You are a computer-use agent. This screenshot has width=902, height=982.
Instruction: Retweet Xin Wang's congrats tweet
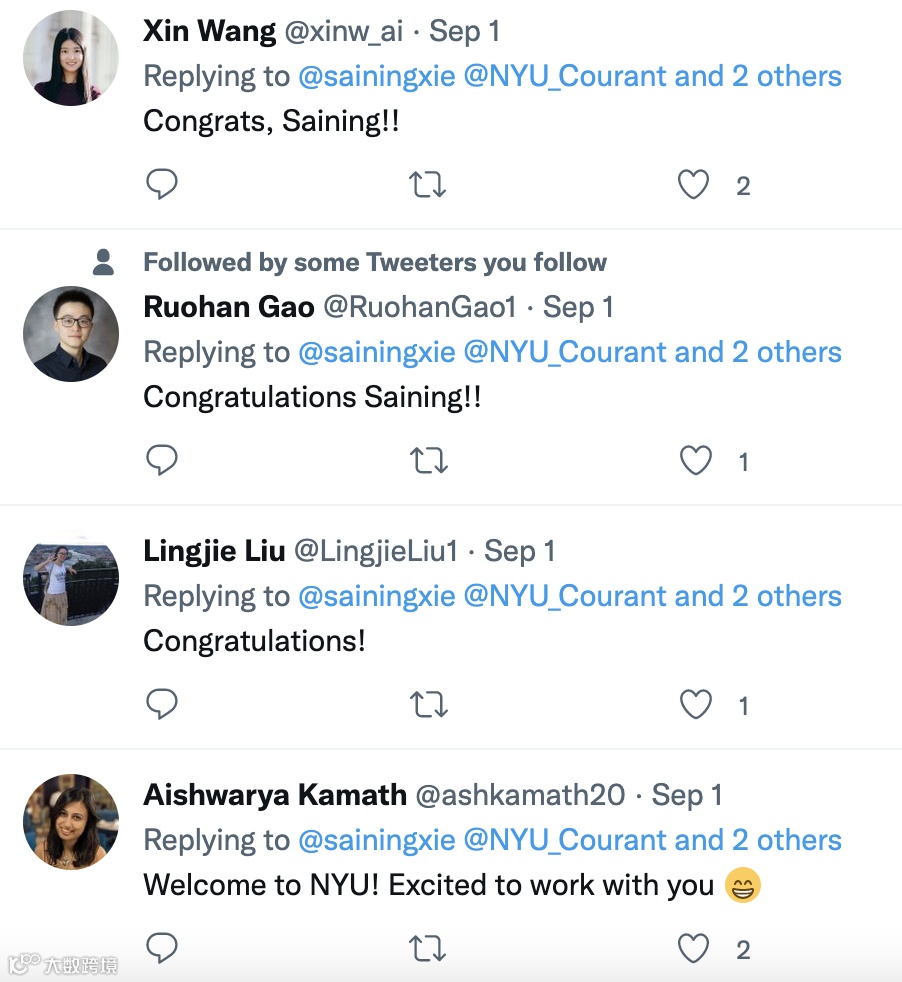click(x=428, y=185)
